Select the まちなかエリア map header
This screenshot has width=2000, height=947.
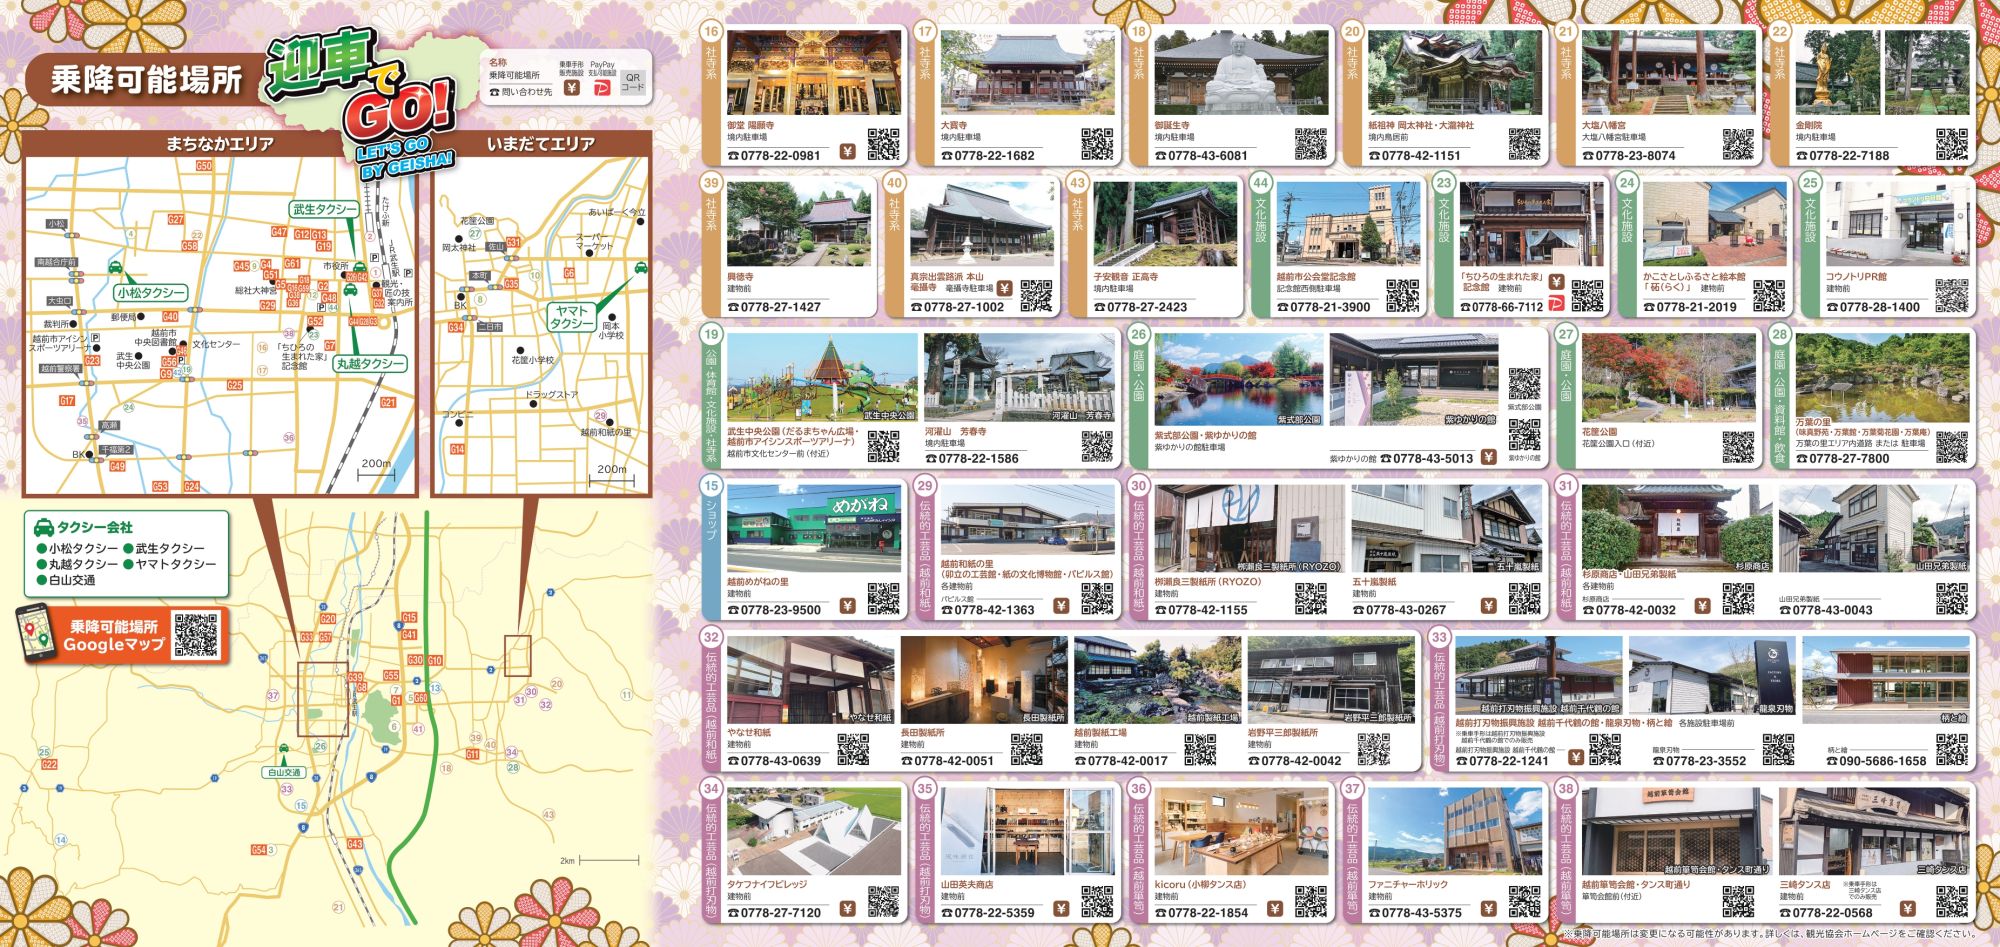tap(220, 144)
